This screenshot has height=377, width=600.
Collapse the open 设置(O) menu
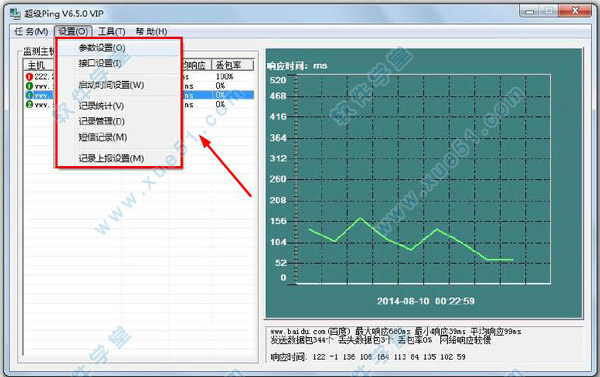pyautogui.click(x=73, y=31)
